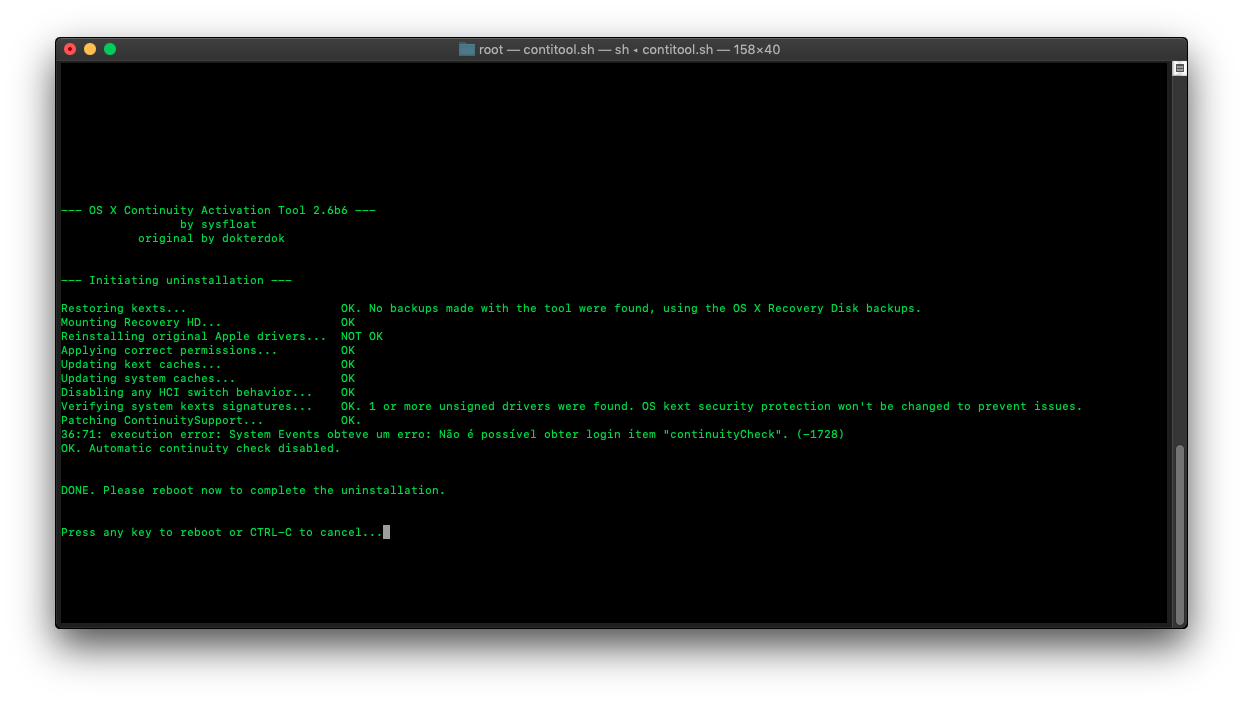Click the split pane icon above the scrollbar
The image size is (1243, 702).
pyautogui.click(x=1180, y=68)
